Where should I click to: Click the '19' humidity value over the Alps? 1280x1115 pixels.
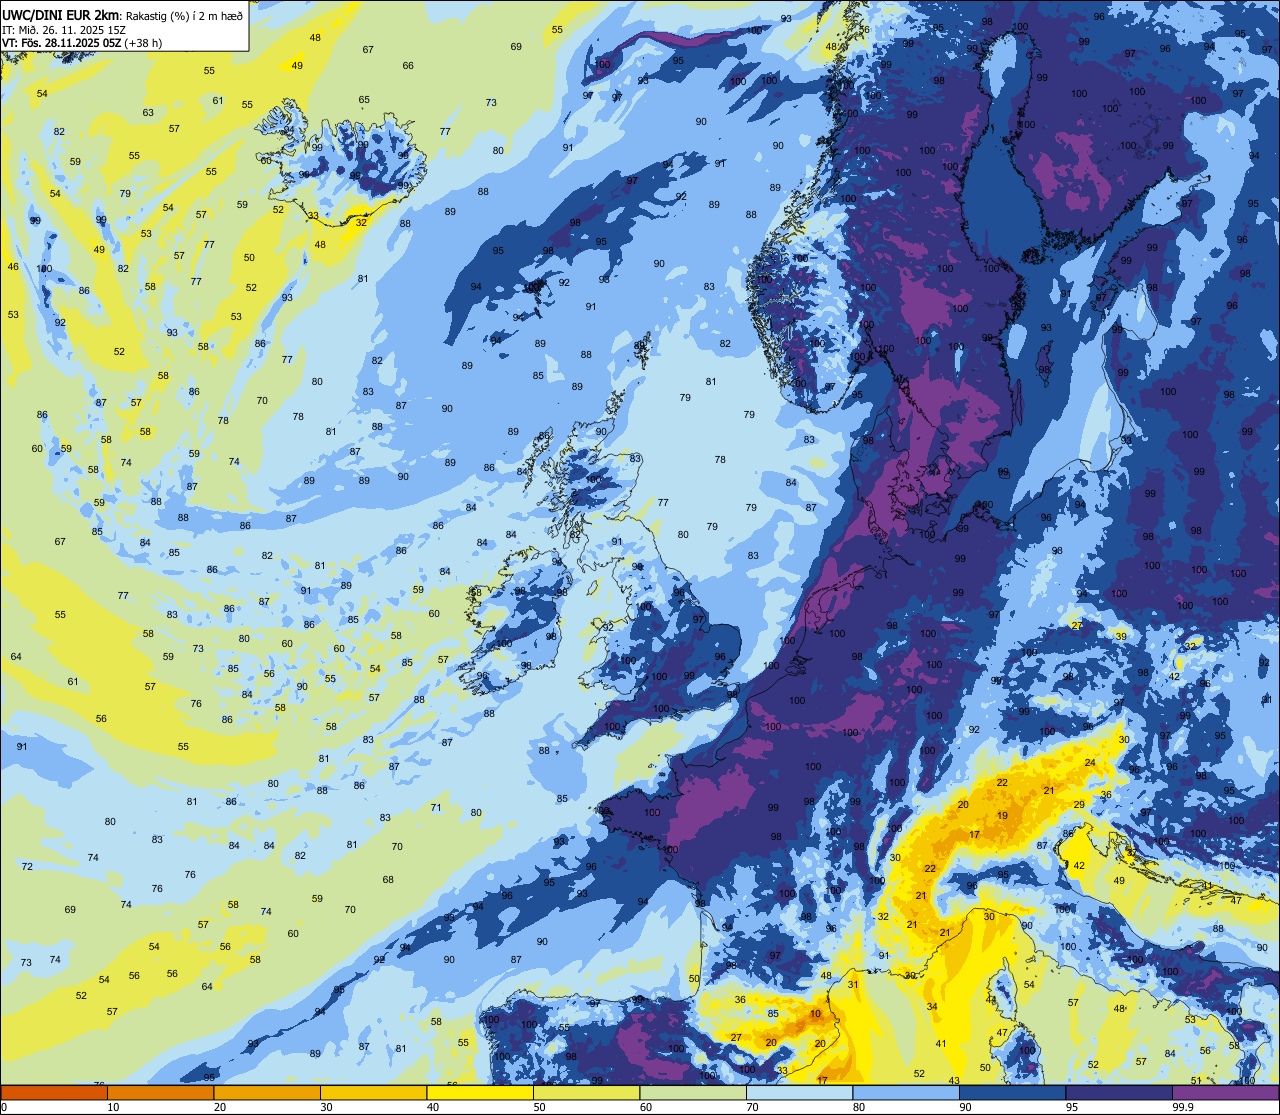click(1002, 816)
